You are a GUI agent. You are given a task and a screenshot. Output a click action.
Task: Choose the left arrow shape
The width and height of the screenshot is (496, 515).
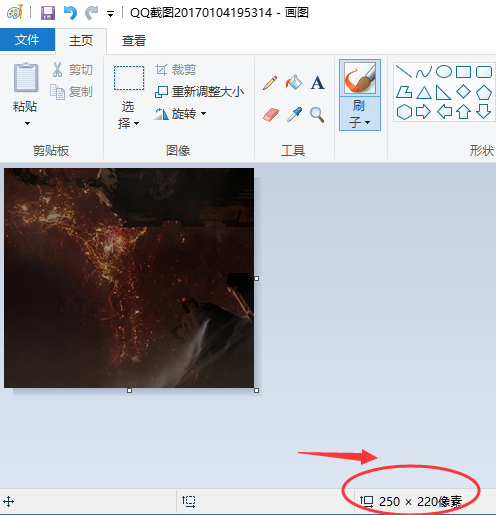pos(444,112)
